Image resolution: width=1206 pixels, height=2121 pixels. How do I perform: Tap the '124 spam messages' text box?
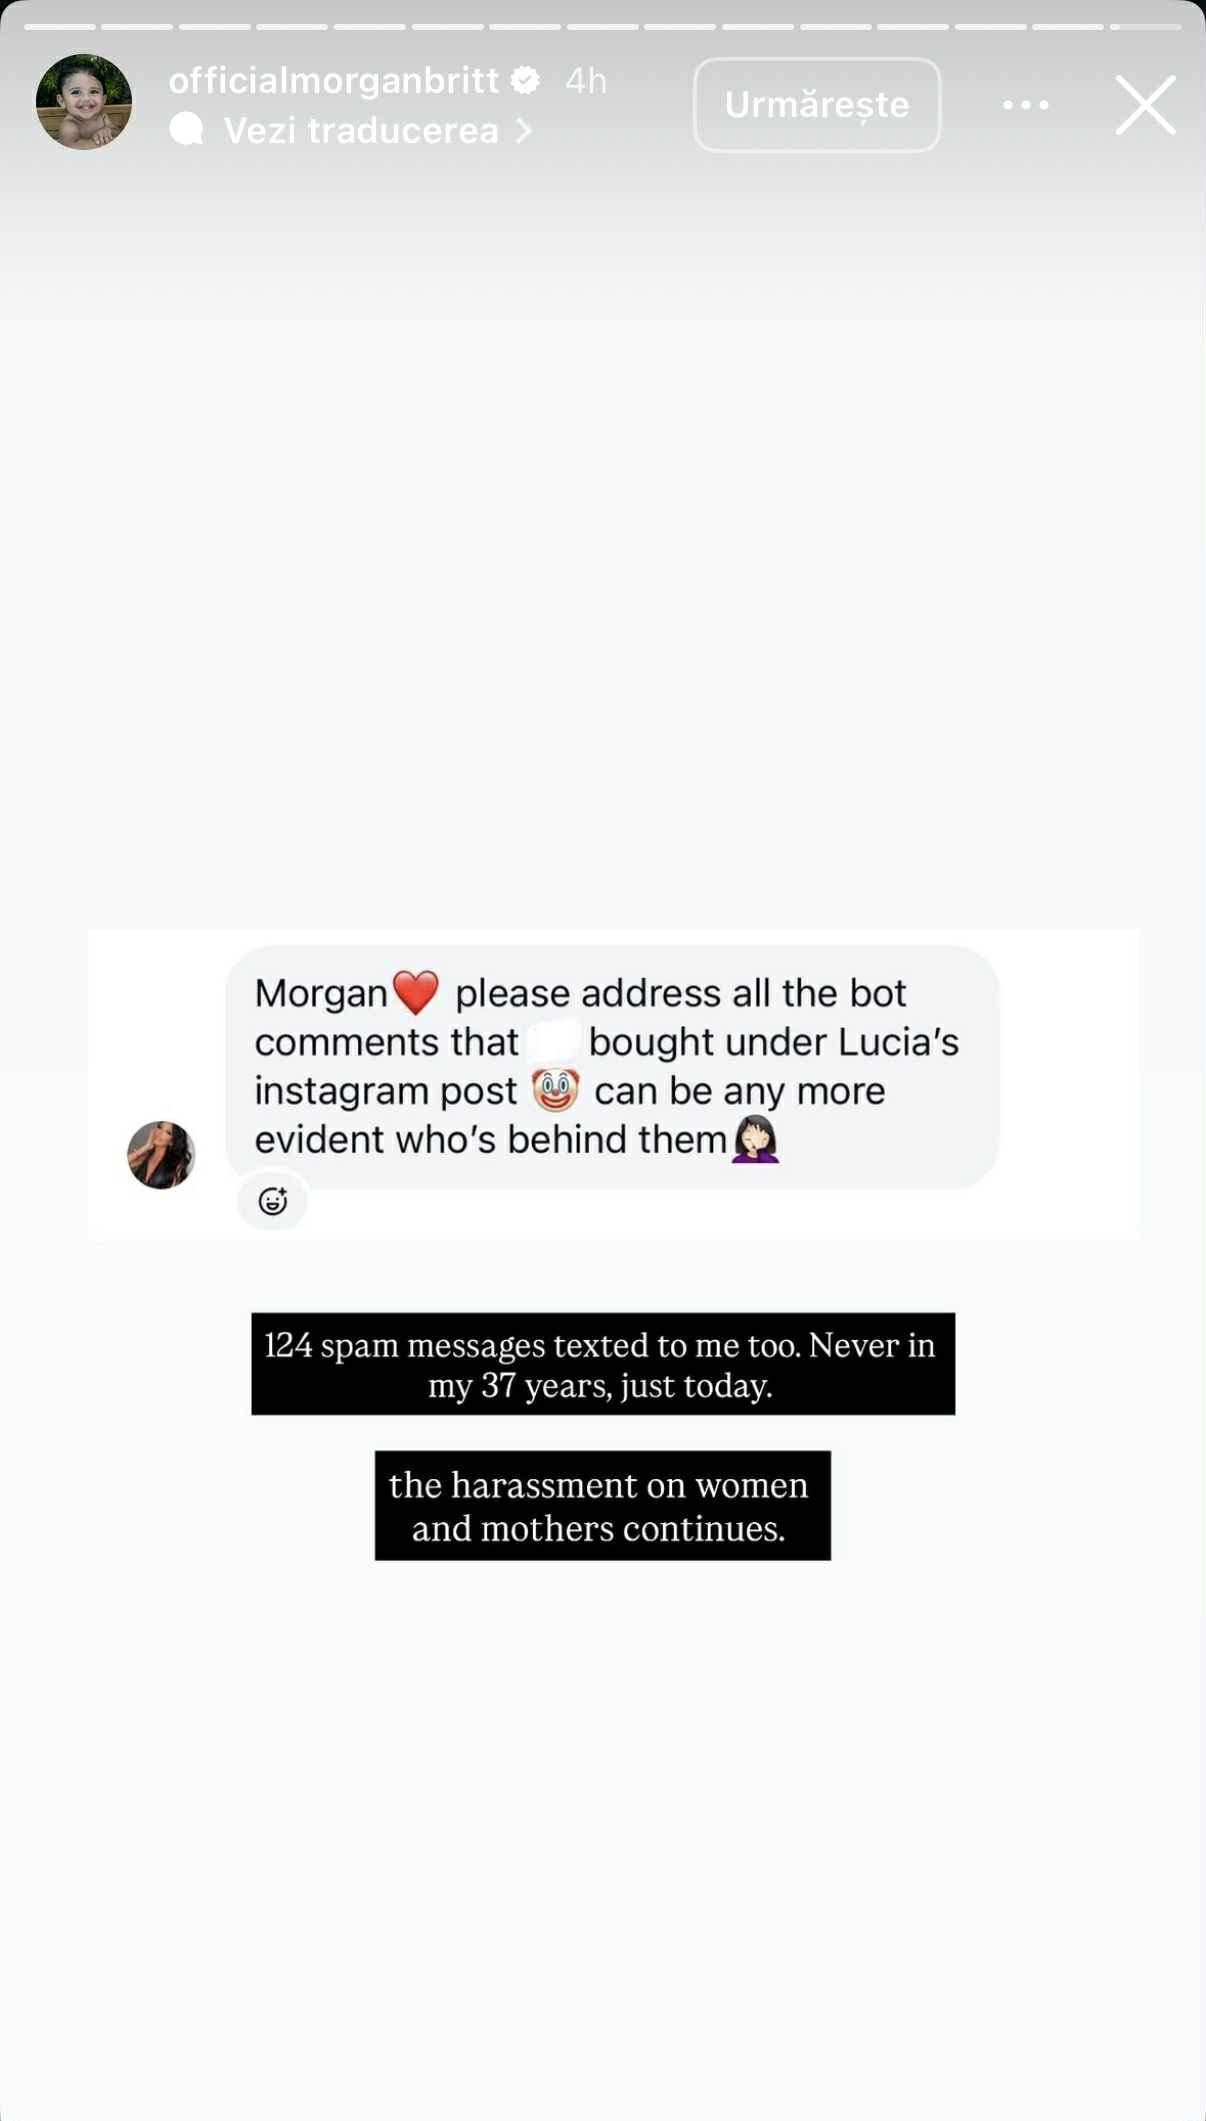coord(602,1364)
